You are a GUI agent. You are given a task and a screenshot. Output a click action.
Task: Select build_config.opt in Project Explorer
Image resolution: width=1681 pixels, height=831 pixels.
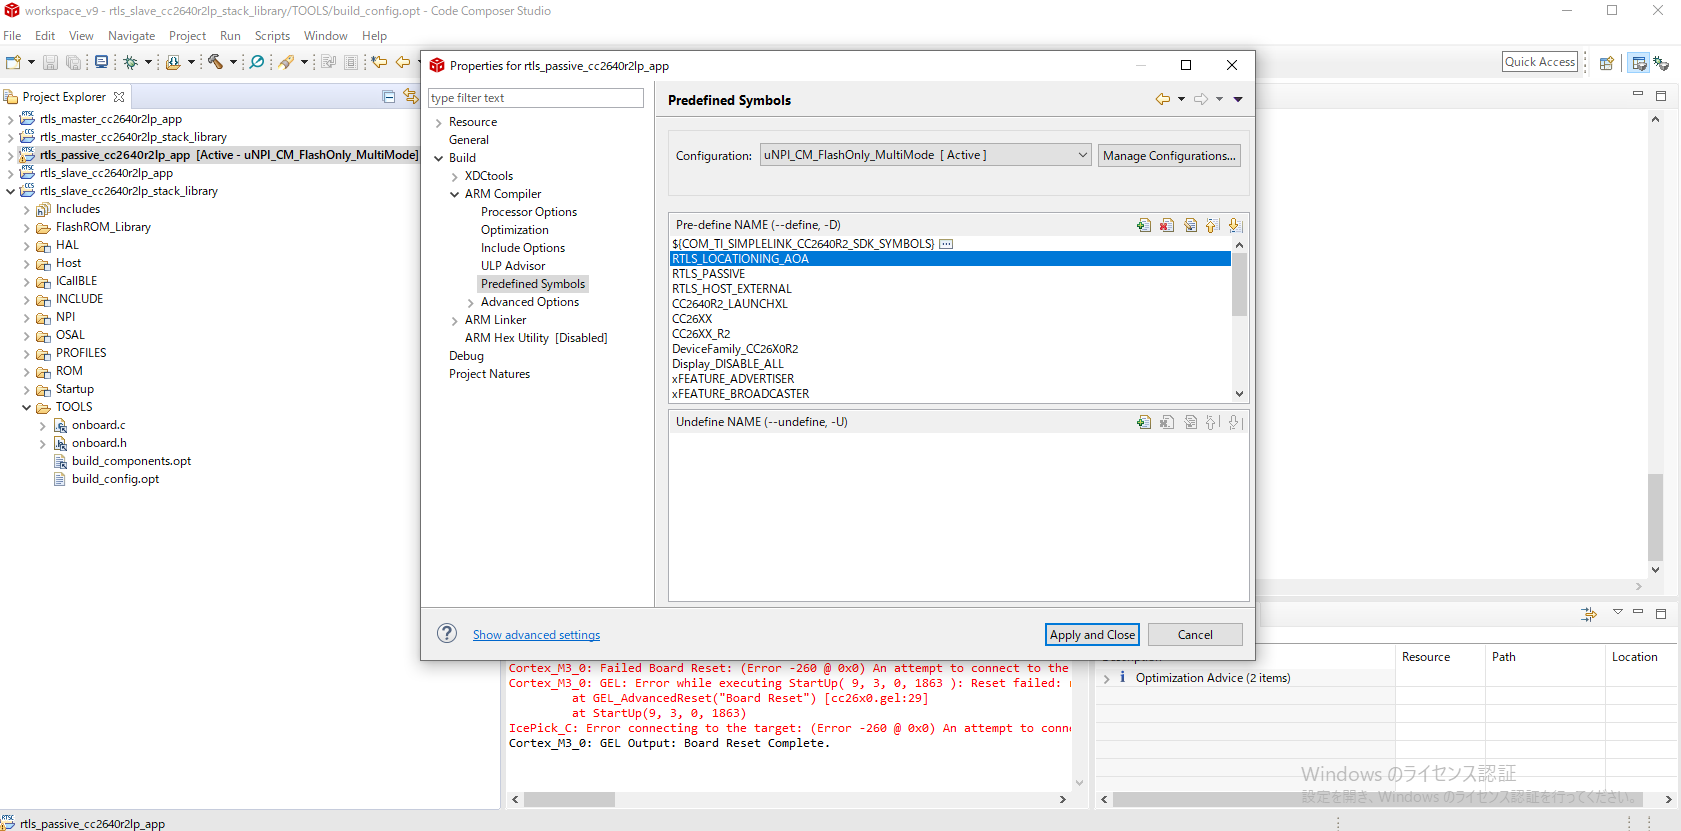[x=115, y=479]
